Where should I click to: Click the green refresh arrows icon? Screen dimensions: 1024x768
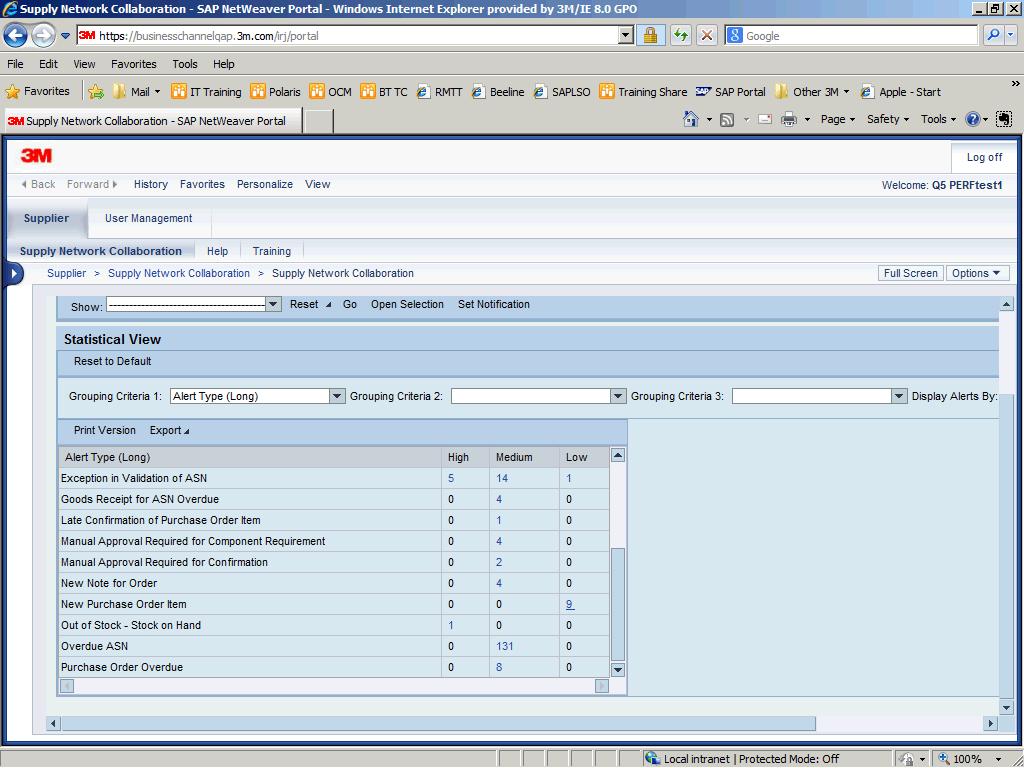click(x=680, y=35)
